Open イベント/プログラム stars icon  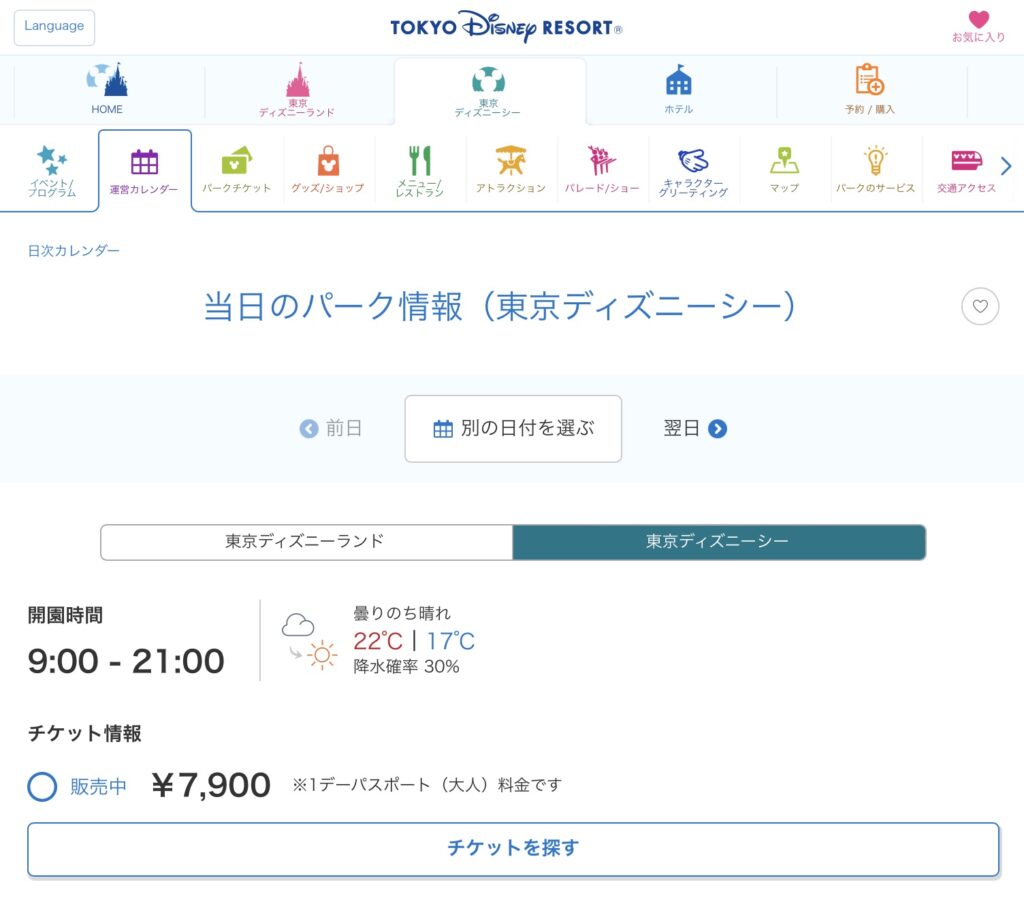[52, 171]
